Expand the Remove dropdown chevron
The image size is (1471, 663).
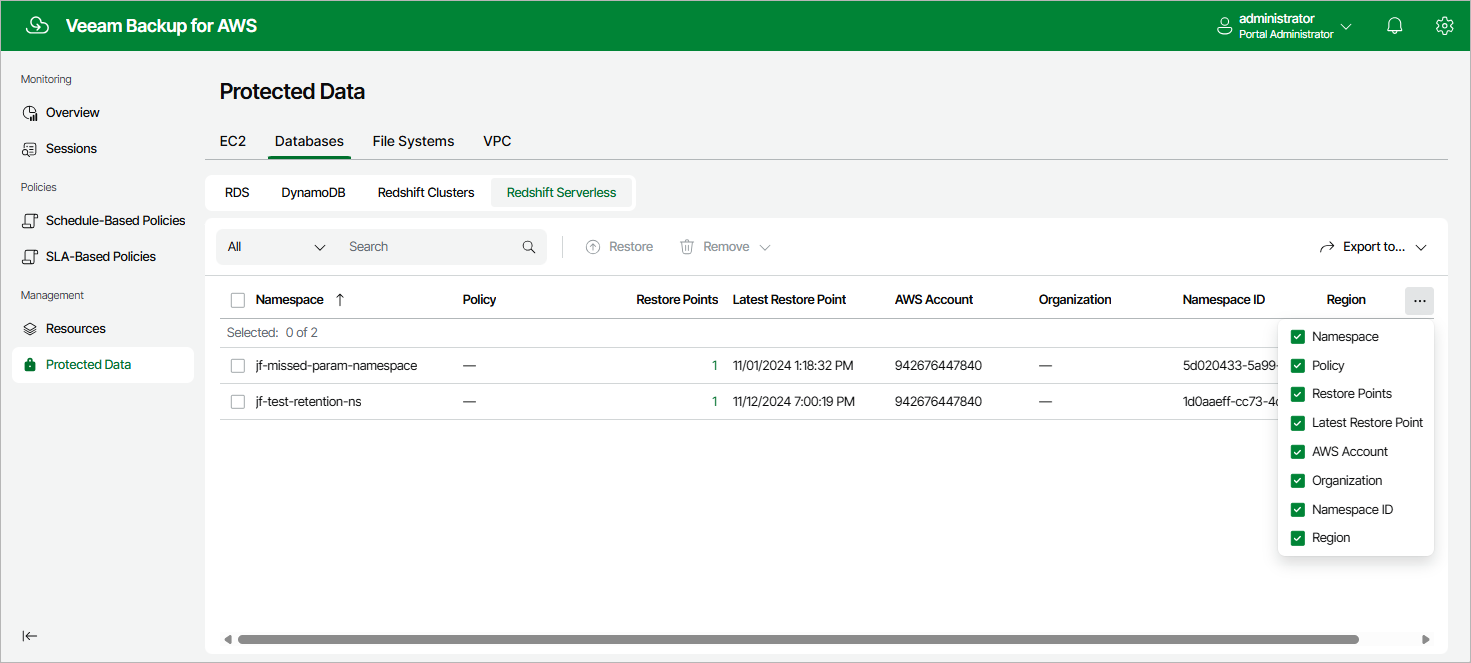point(765,247)
